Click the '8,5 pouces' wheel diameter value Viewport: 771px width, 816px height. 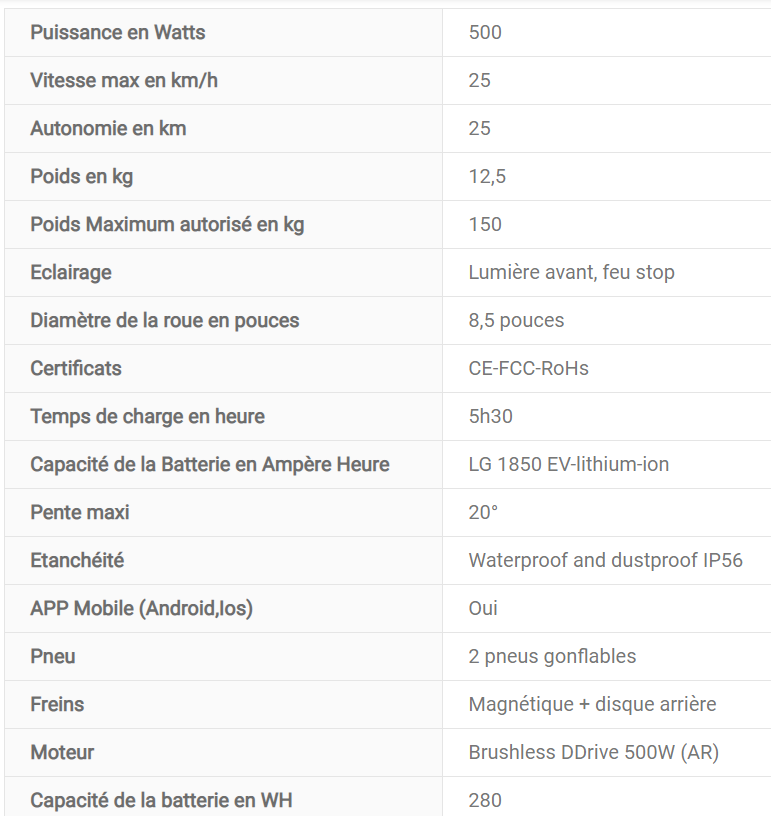[516, 321]
